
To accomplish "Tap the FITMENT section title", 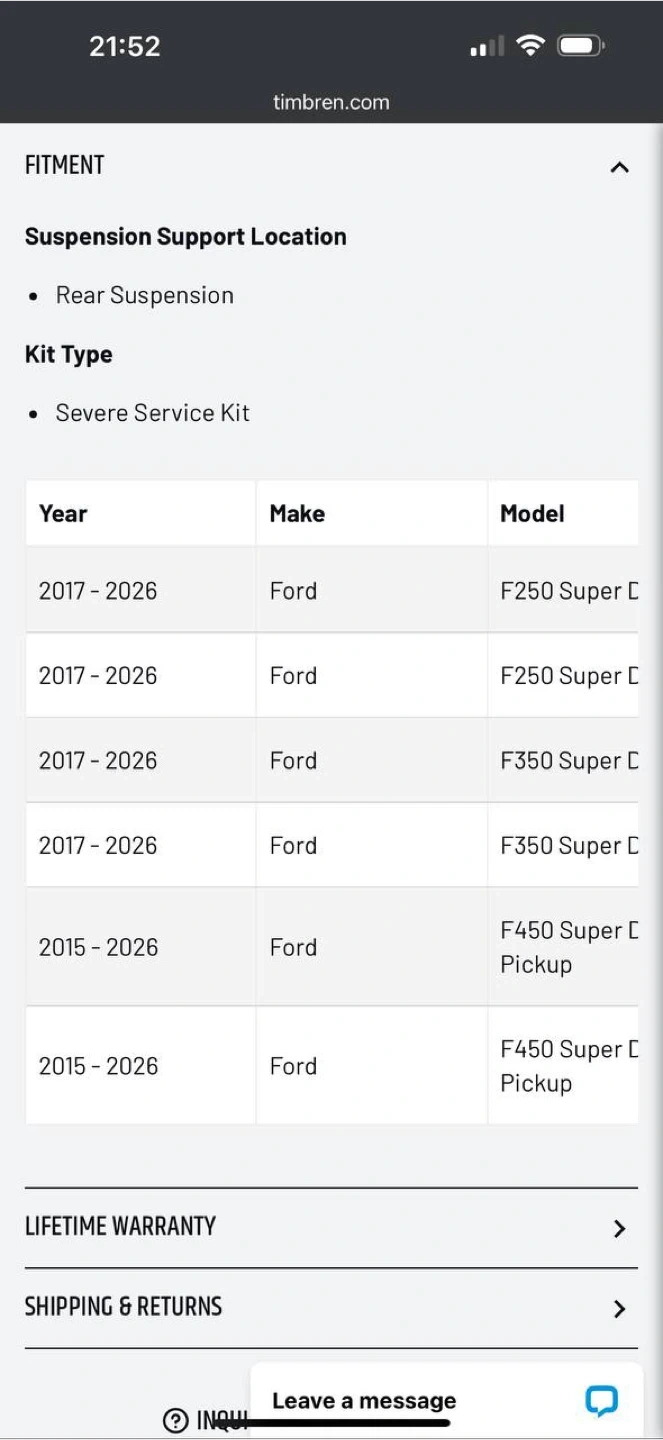I will [65, 165].
